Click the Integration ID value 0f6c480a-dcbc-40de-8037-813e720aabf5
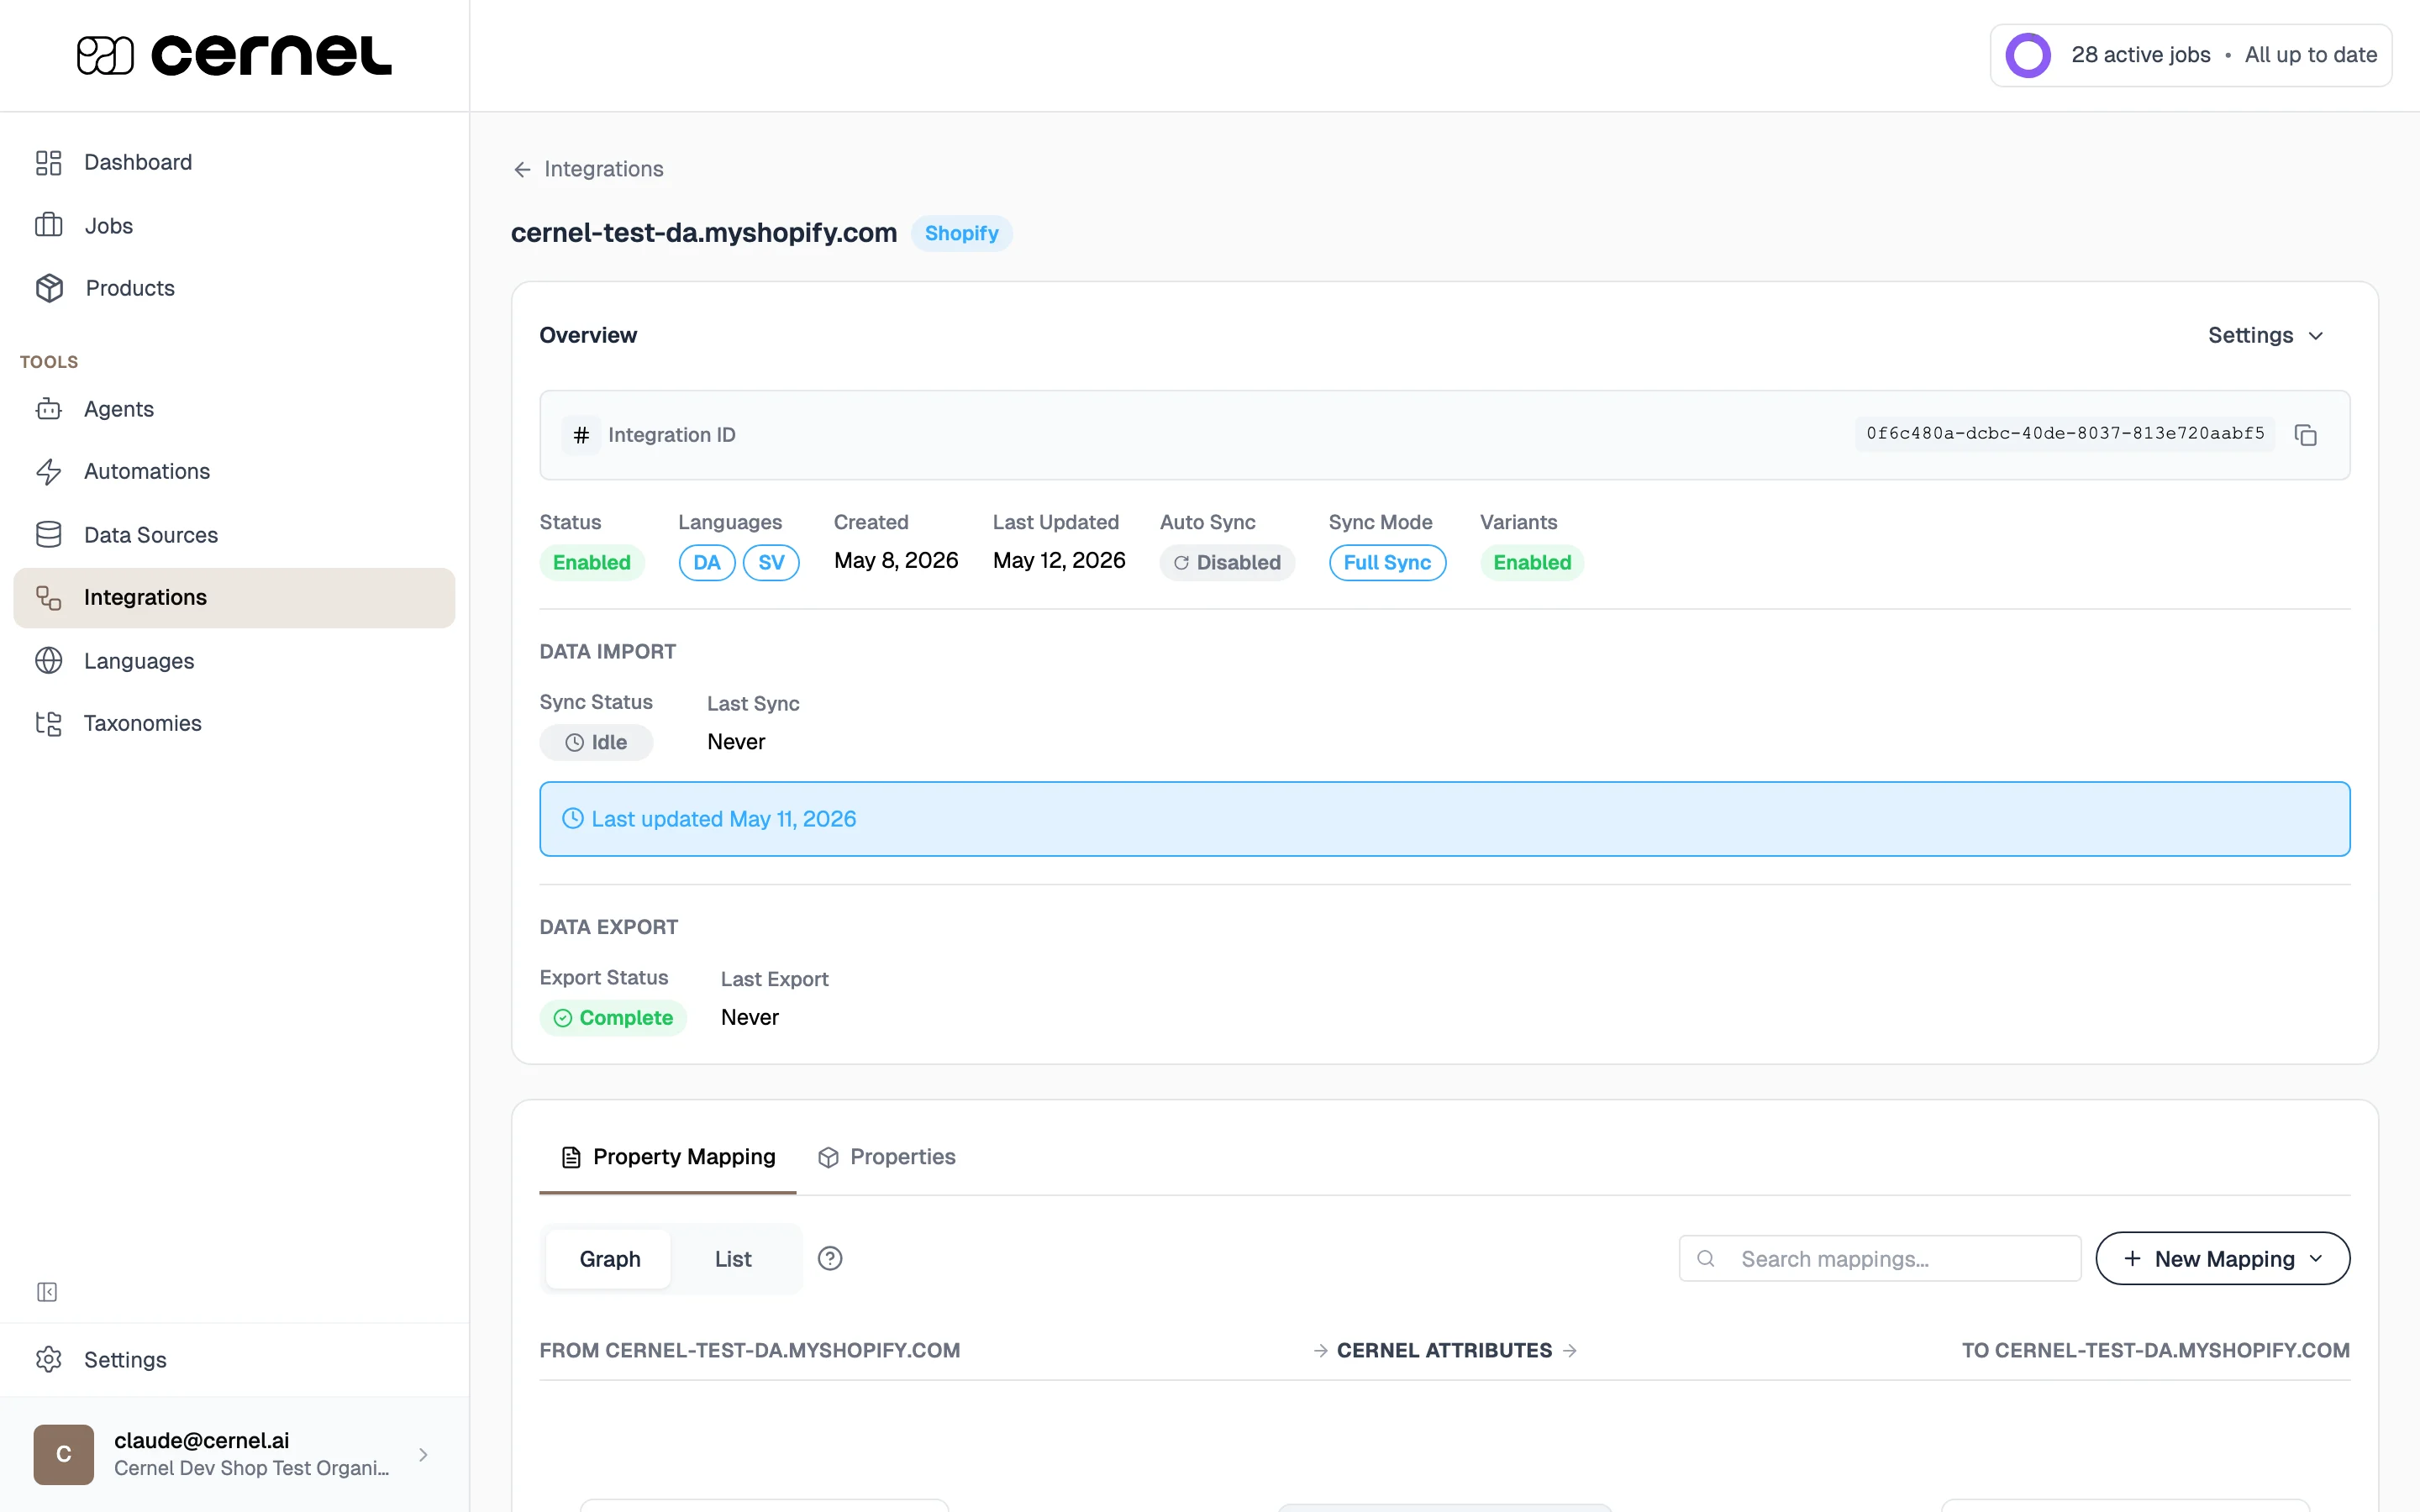Viewport: 2420px width, 1512px height. click(x=2065, y=434)
